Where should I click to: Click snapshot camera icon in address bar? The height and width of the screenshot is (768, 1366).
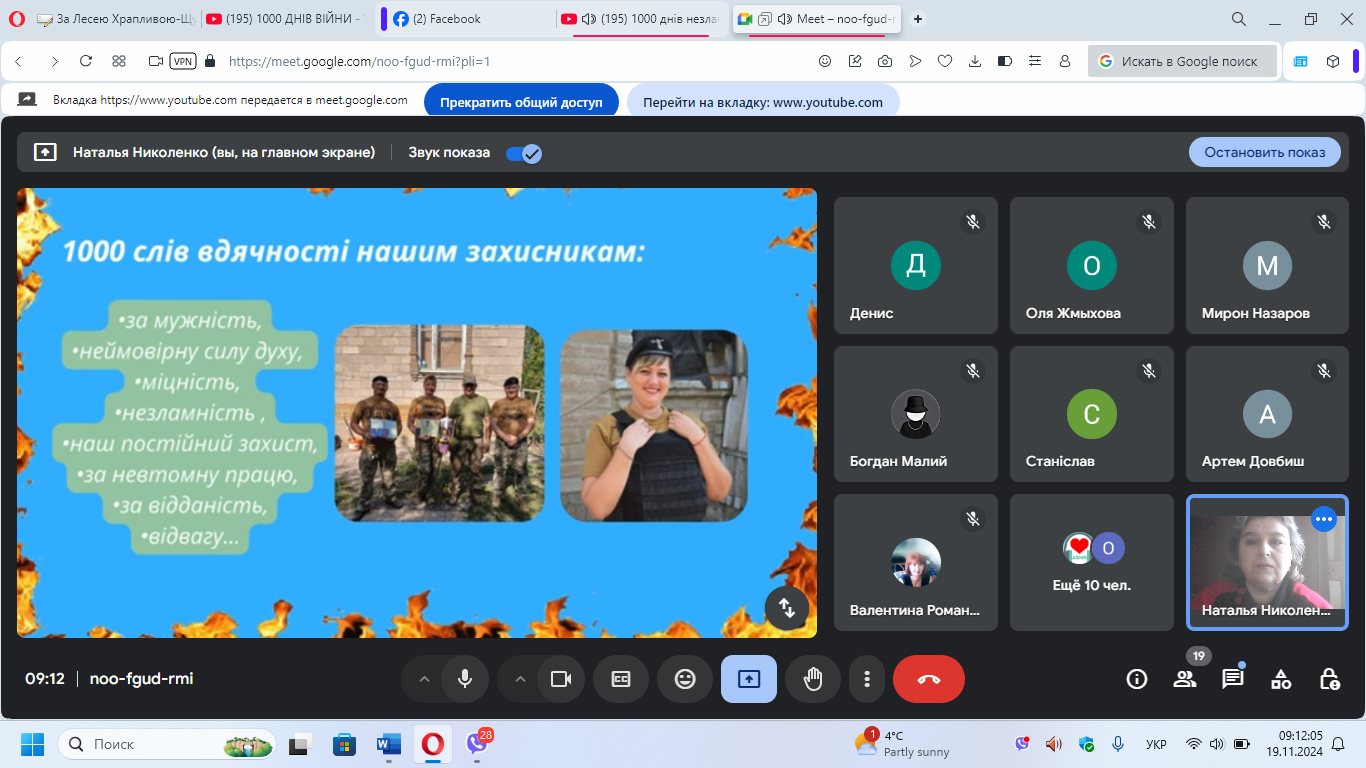coord(885,61)
